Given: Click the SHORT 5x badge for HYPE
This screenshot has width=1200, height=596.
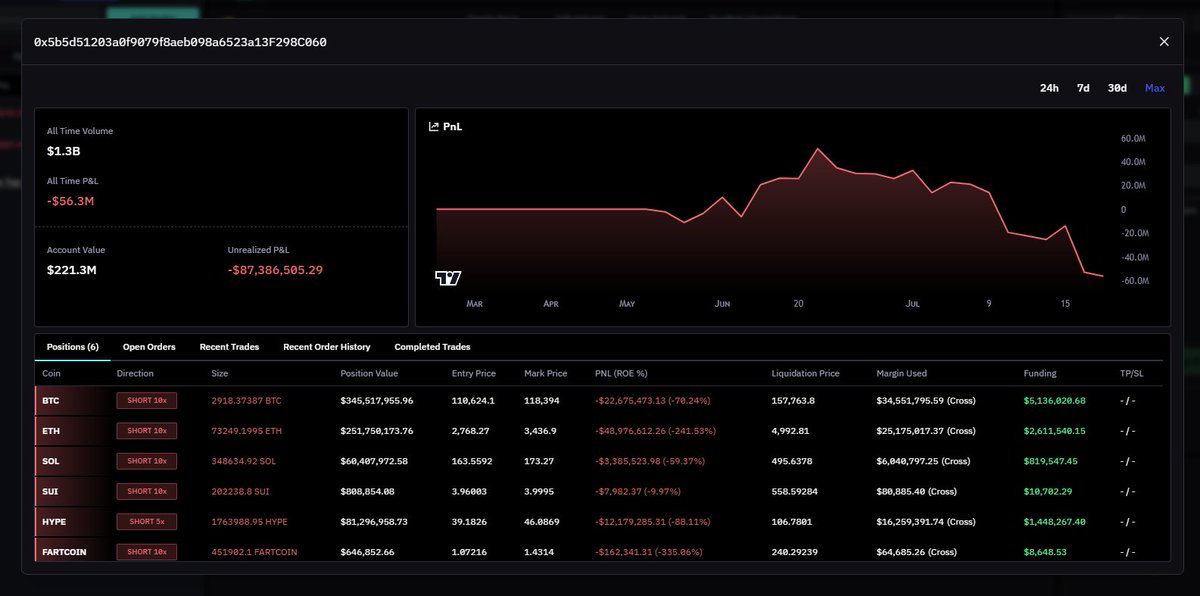Looking at the screenshot, I should (x=147, y=522).
